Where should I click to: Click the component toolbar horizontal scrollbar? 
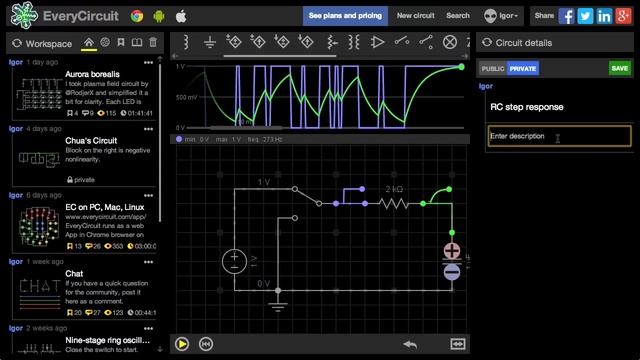coord(280,56)
